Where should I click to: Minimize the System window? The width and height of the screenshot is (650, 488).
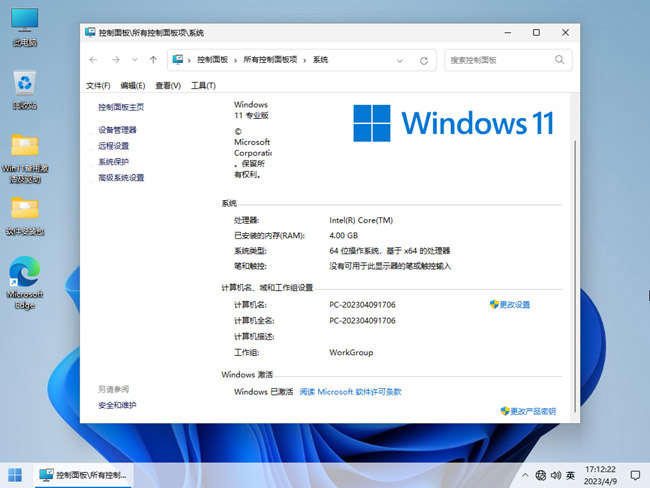508,32
